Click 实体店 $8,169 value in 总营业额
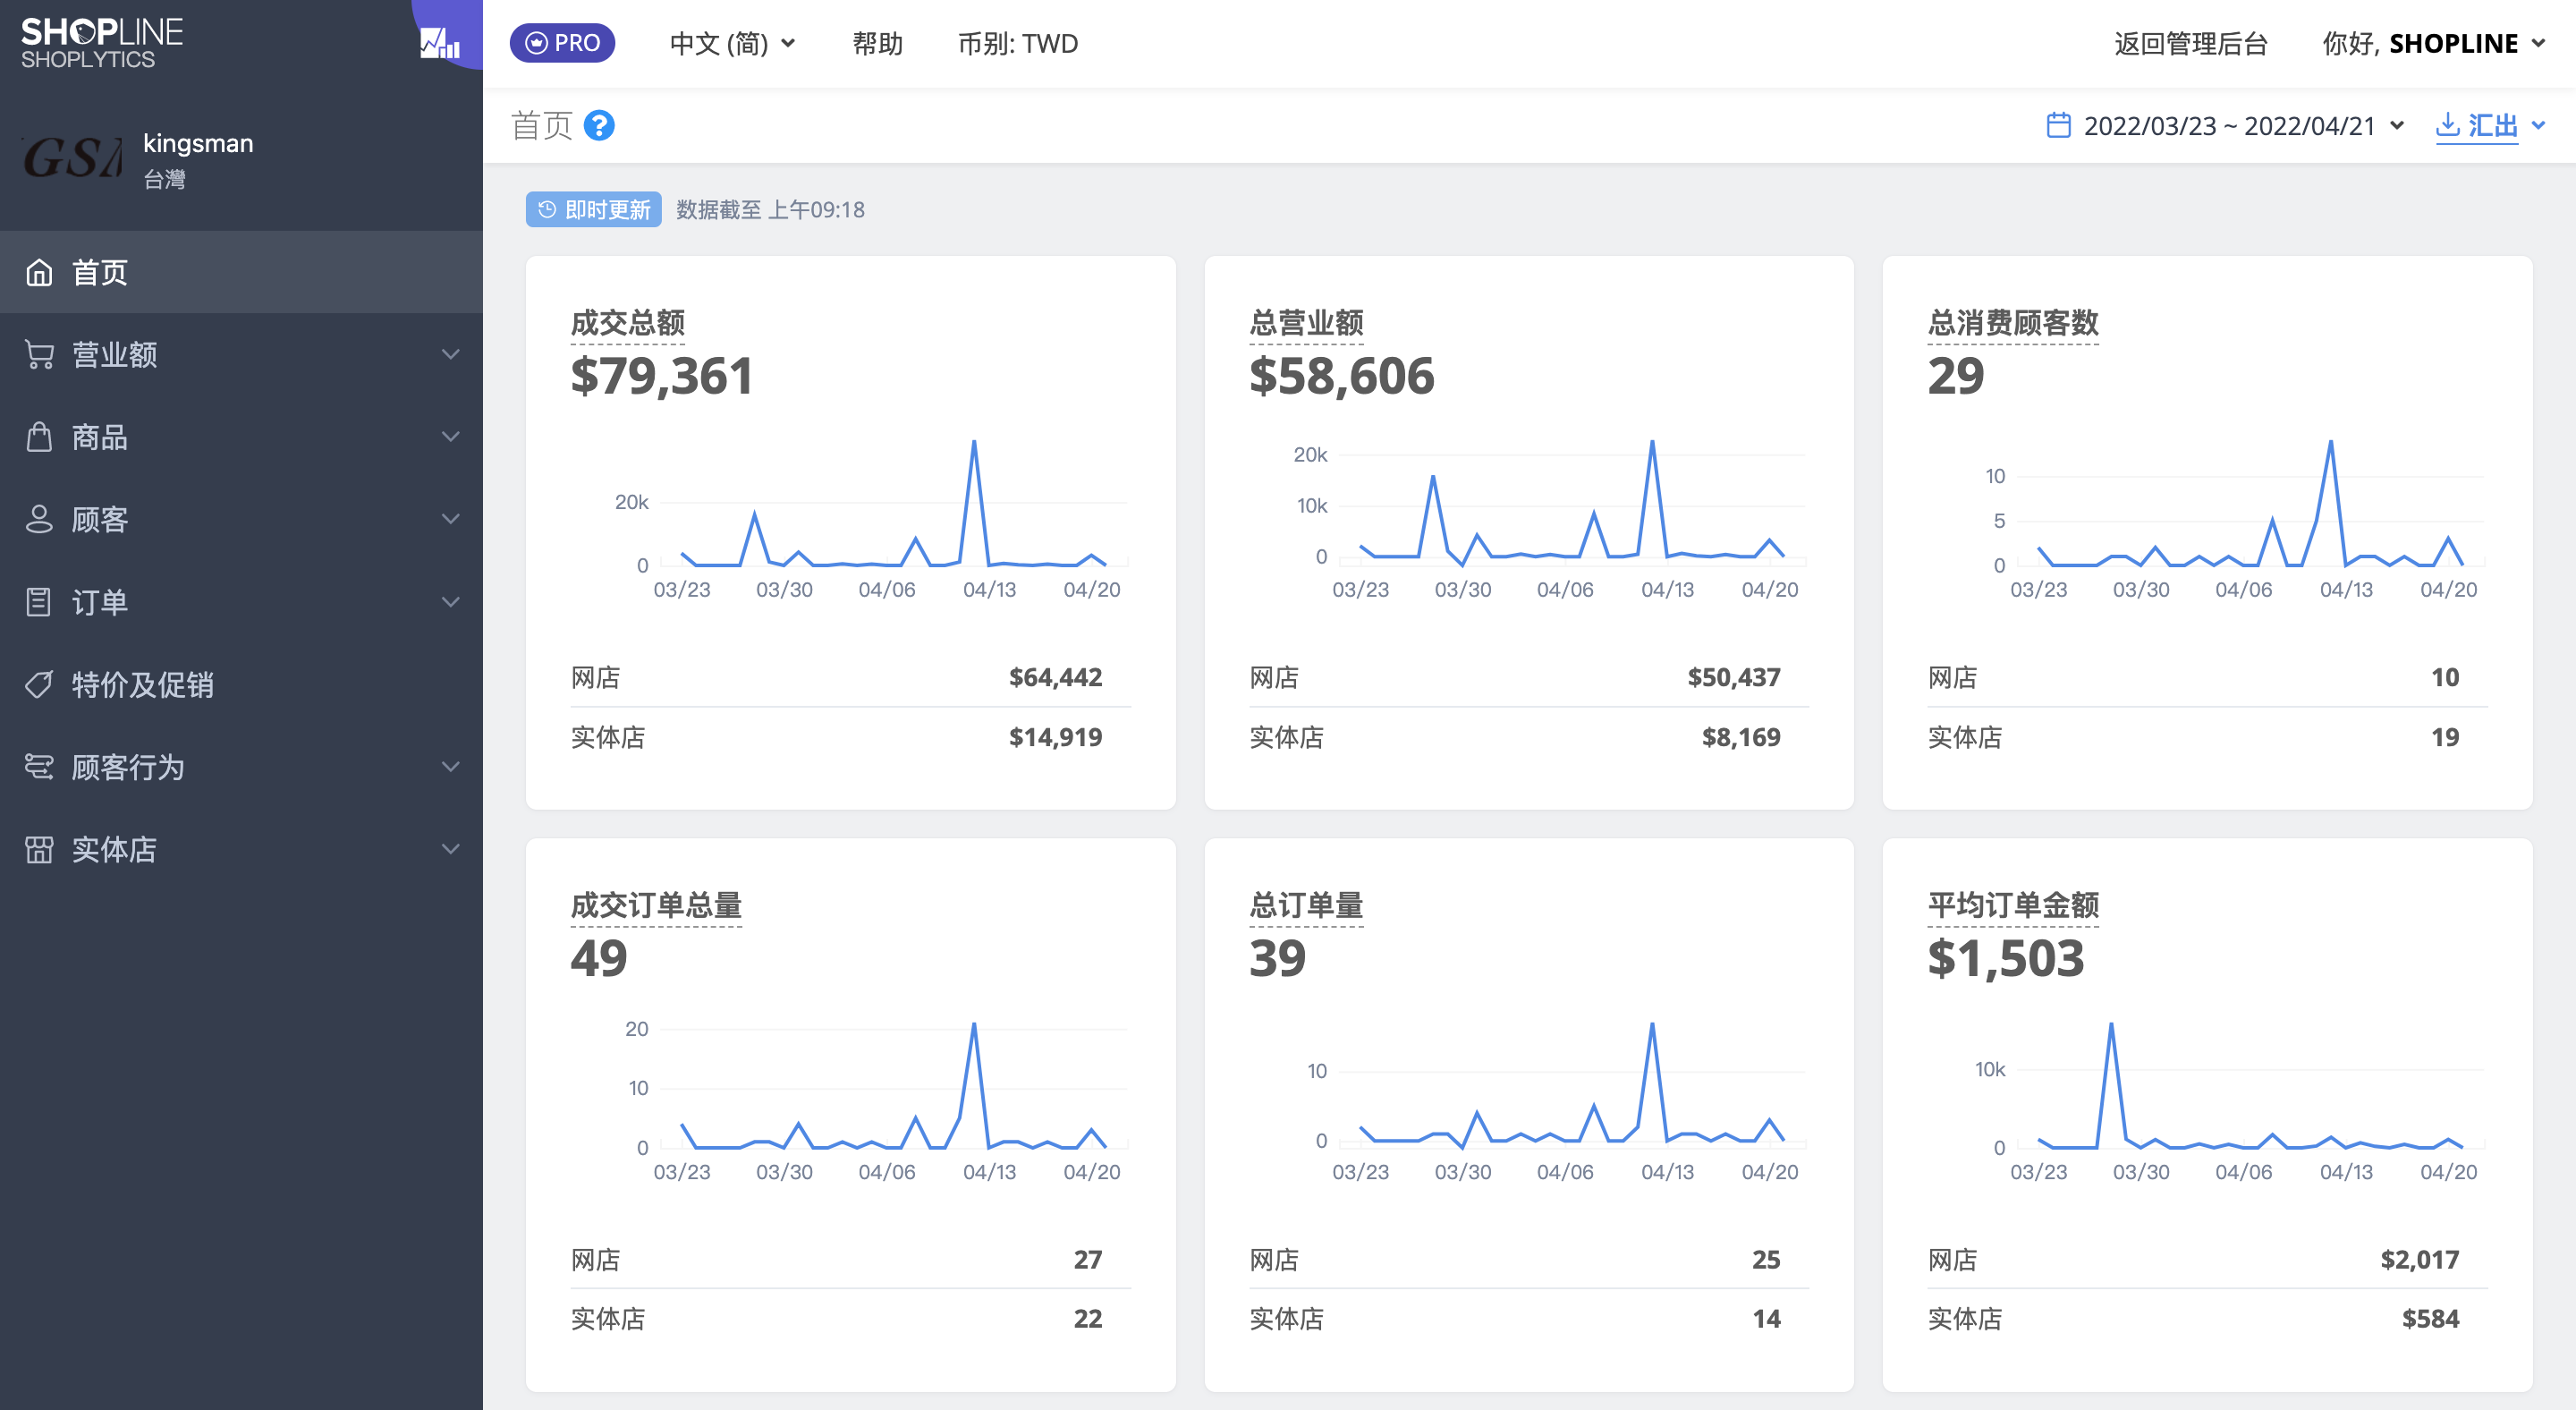The width and height of the screenshot is (2576, 1410). pos(1741,737)
